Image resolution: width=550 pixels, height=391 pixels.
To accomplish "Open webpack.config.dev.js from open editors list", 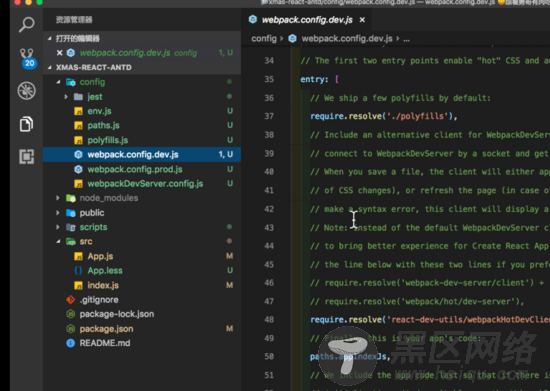I will pos(142,53).
